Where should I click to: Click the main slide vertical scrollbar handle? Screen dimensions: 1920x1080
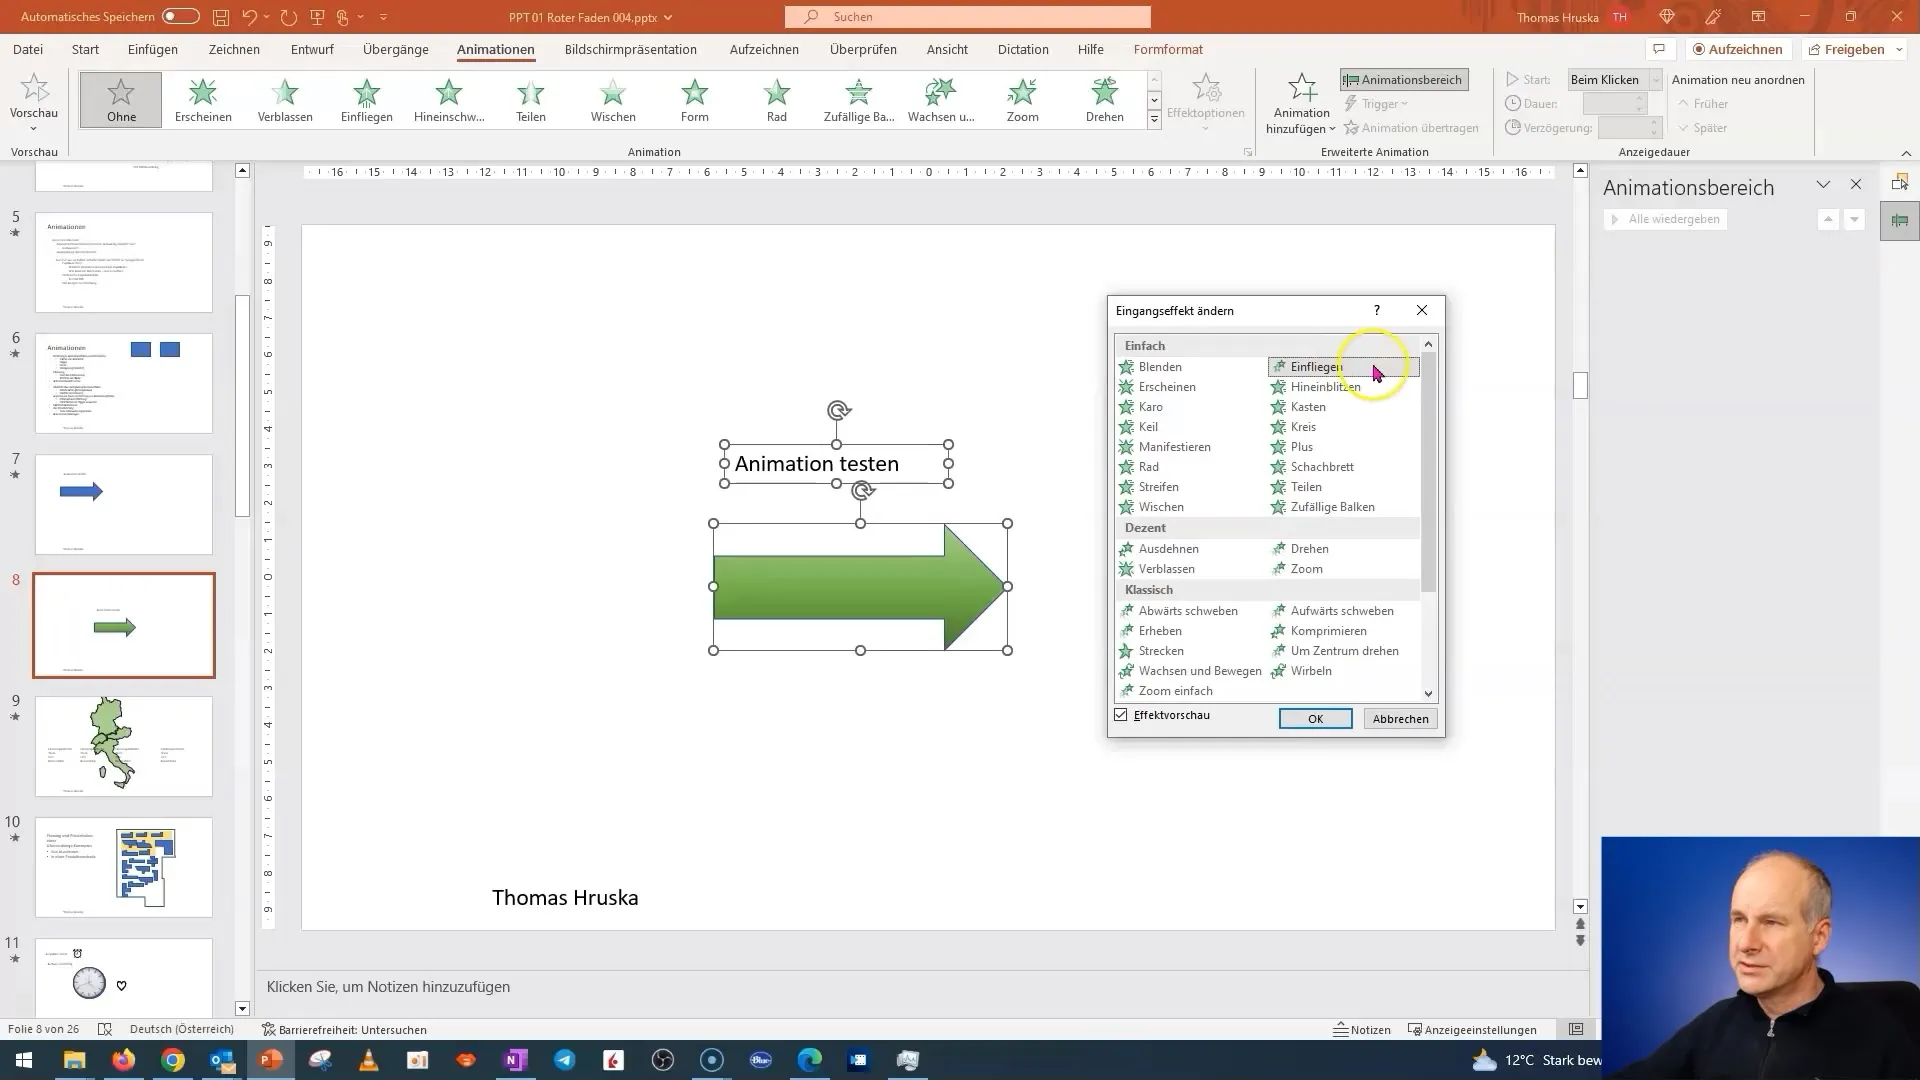click(1580, 385)
